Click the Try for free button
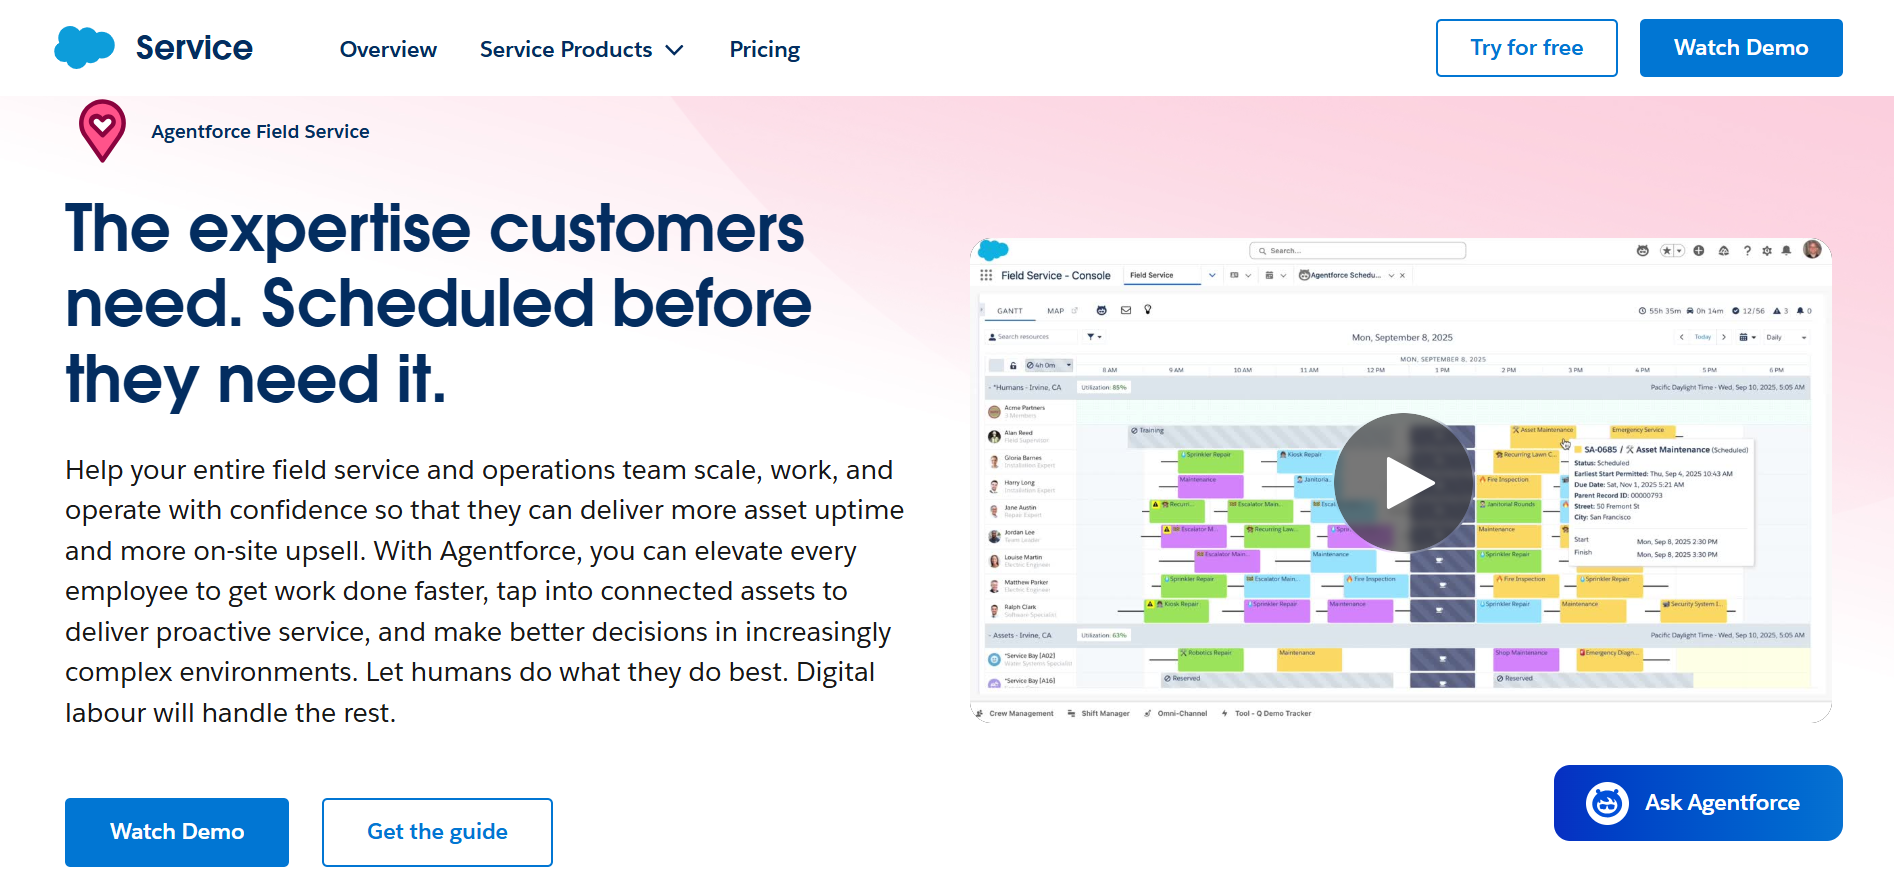Image resolution: width=1894 pixels, height=874 pixels. tap(1527, 48)
